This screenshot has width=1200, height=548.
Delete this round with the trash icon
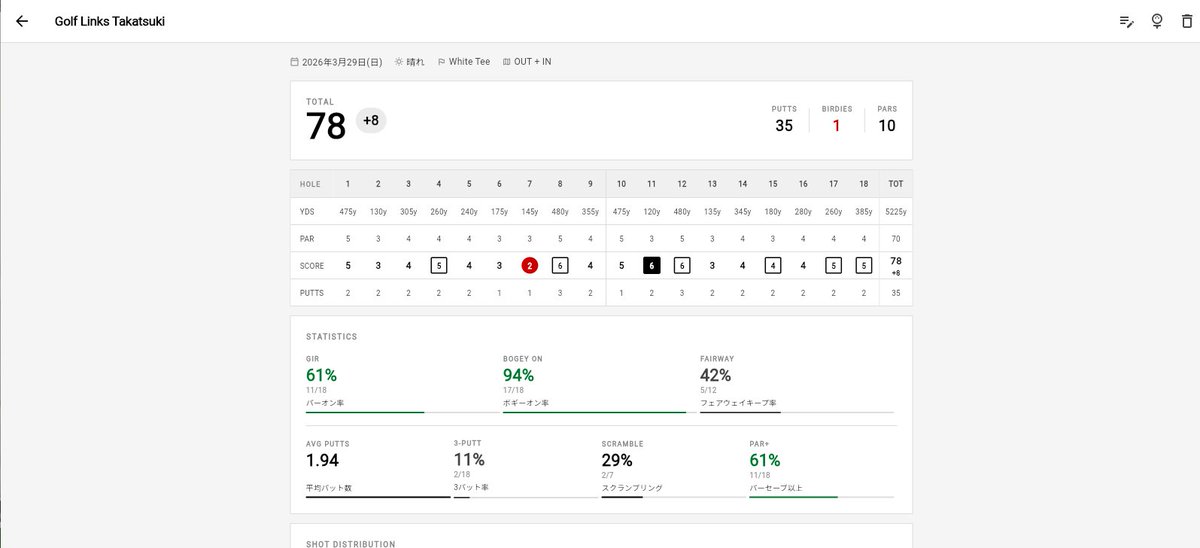(1185, 21)
